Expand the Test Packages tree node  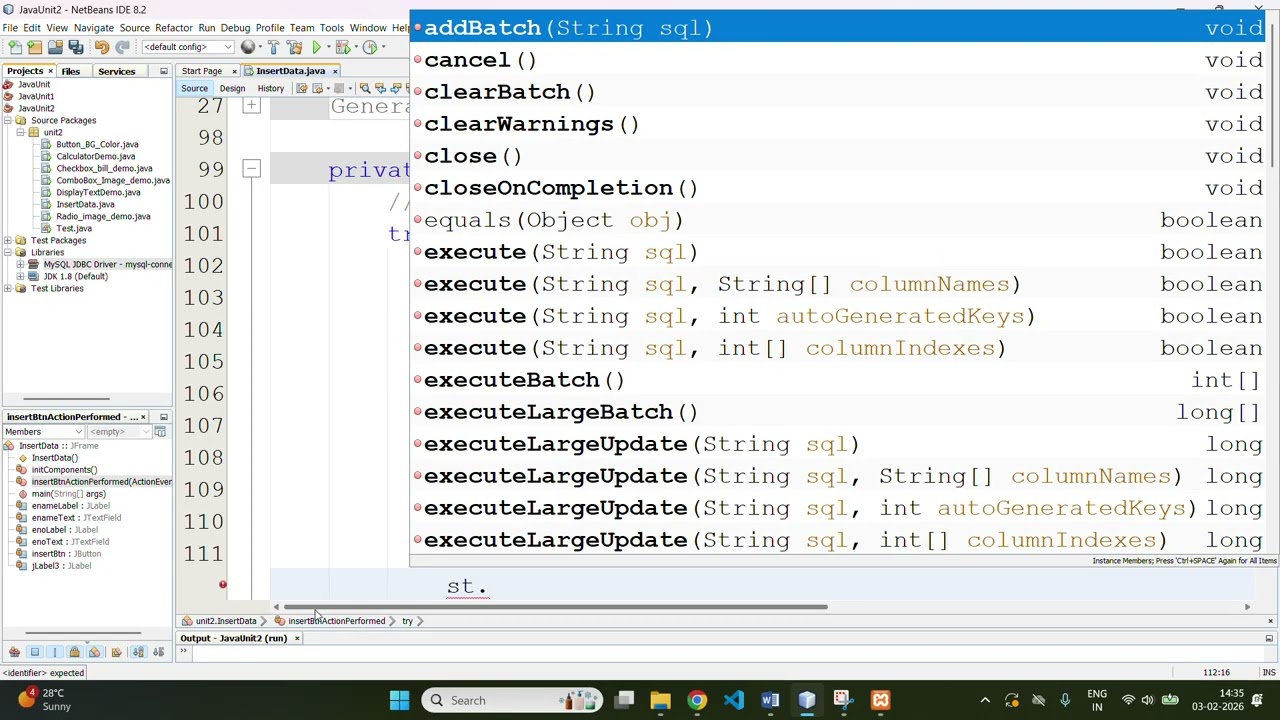coord(8,240)
